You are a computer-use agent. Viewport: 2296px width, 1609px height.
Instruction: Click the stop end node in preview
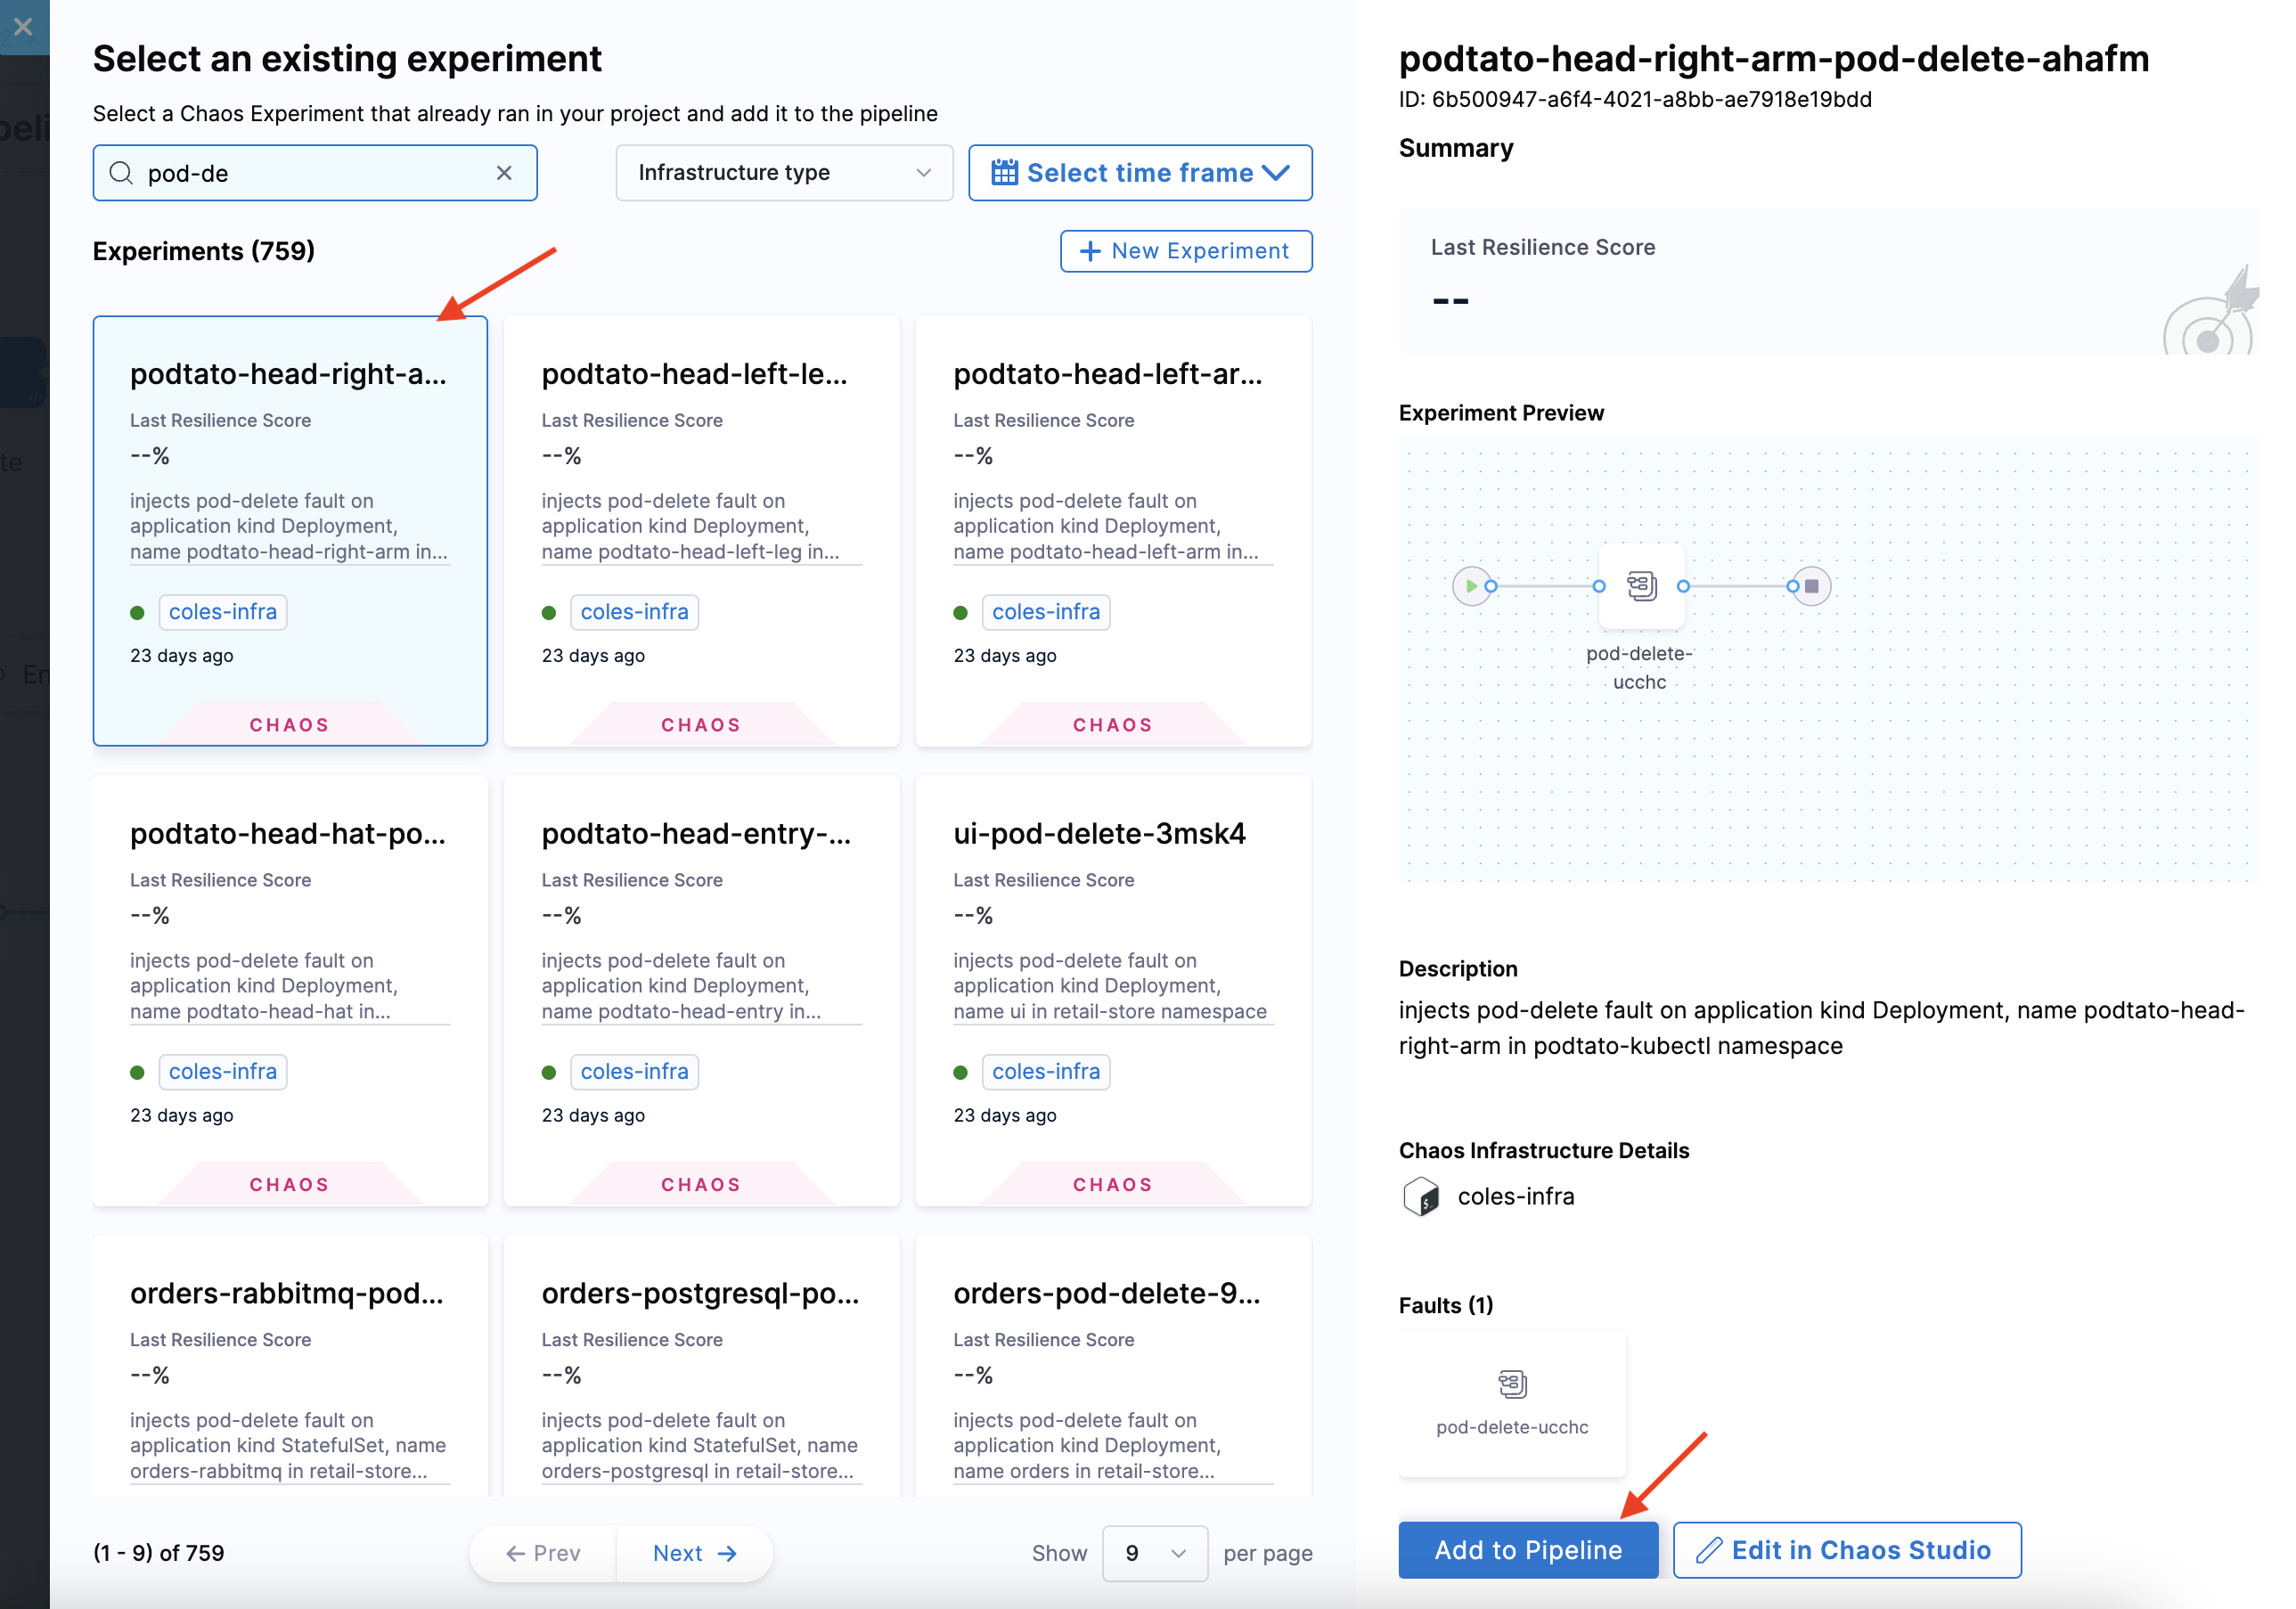[x=1811, y=586]
